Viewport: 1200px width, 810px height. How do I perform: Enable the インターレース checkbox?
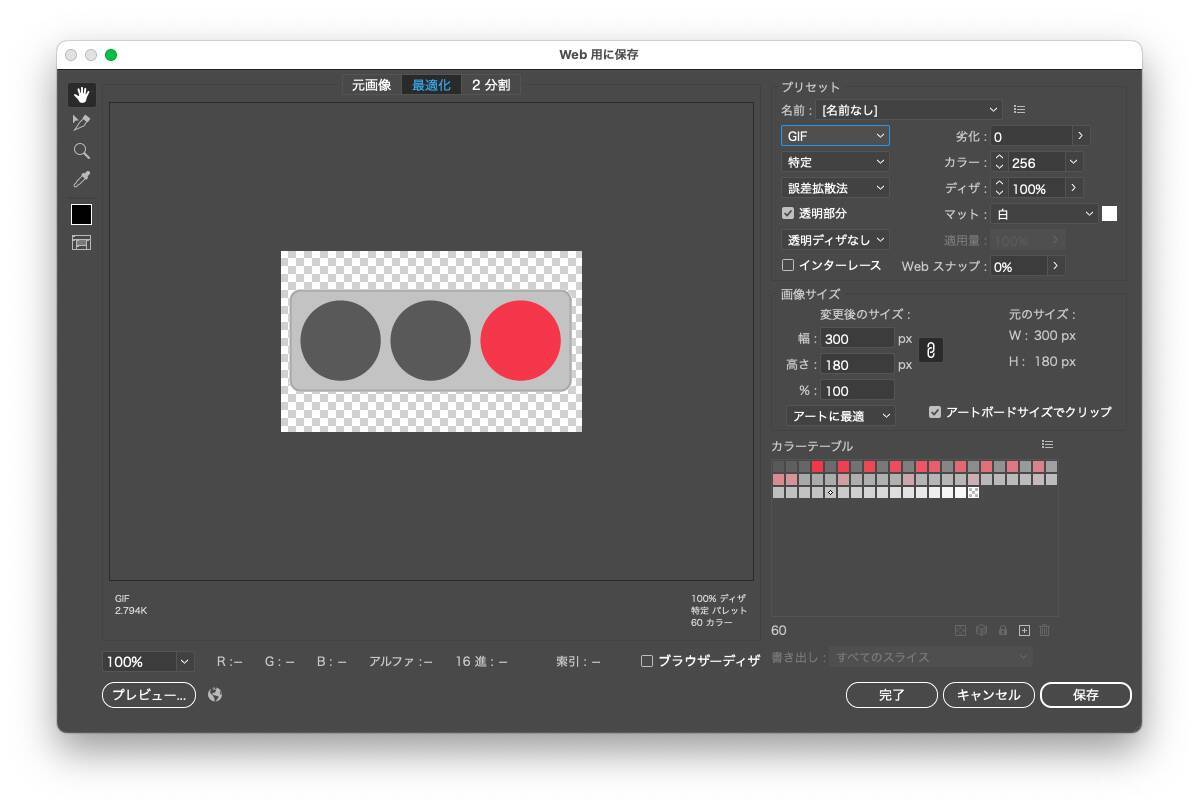tap(788, 266)
